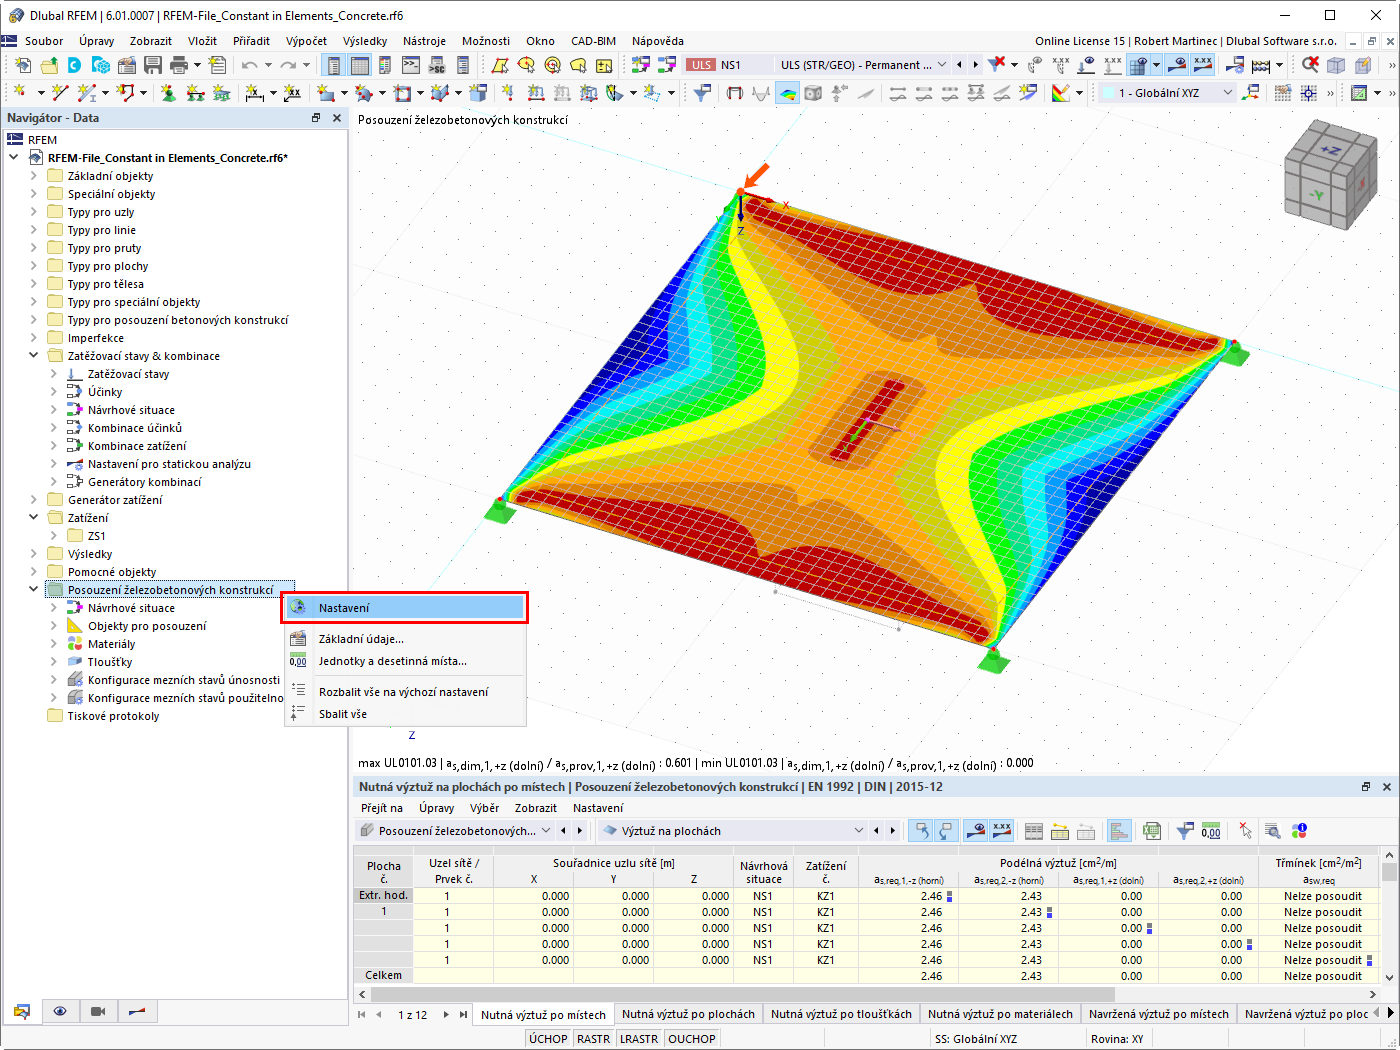Screen dimensions: 1400x1050
Task: Toggle OUCHOP in the status bar
Action: click(692, 1039)
